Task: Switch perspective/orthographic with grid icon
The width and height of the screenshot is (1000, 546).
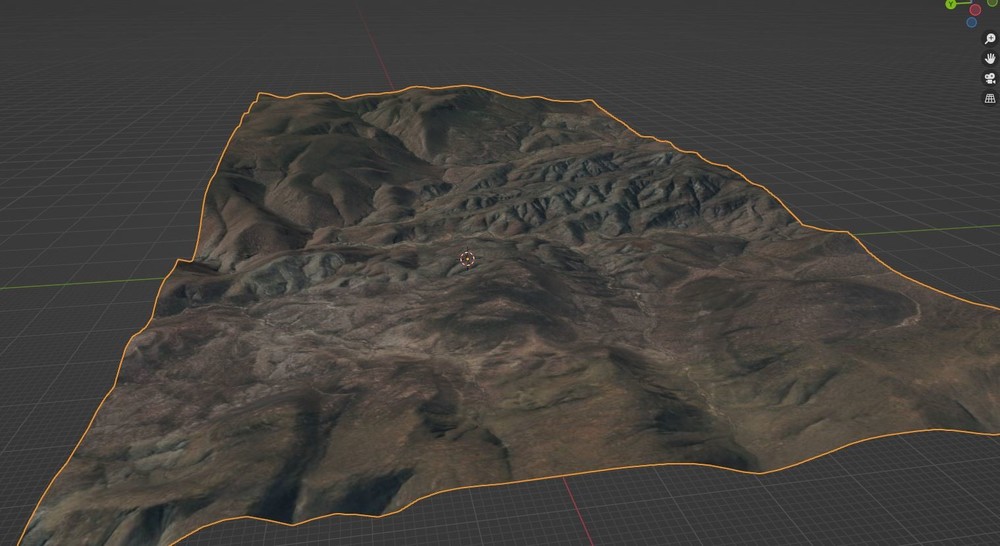Action: click(990, 98)
